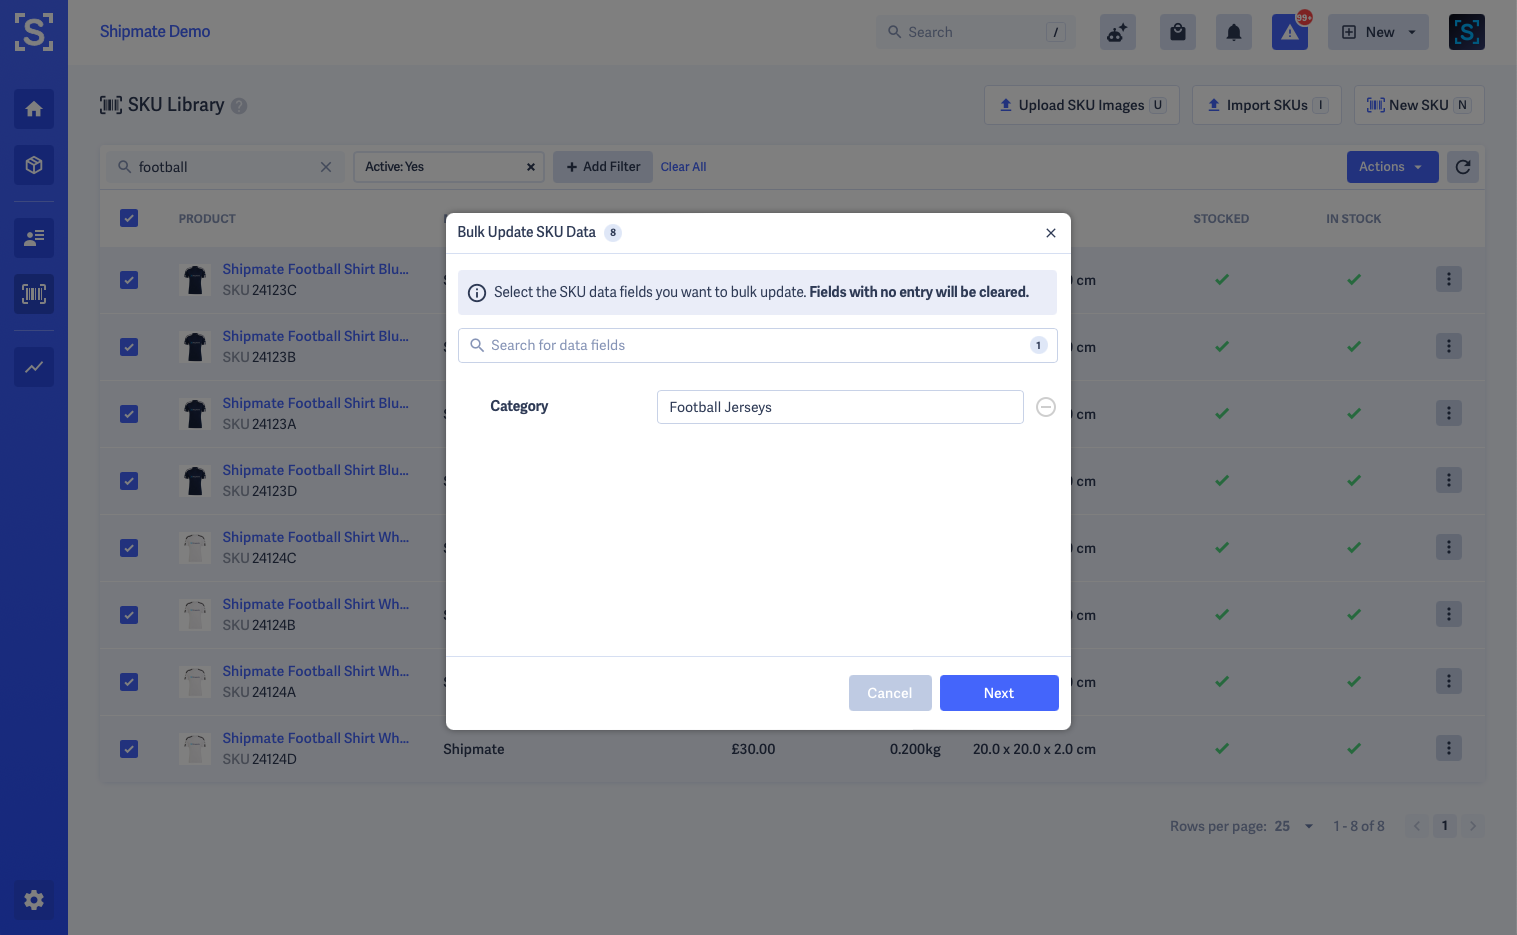1517x935 pixels.
Task: Remove the Active: Yes filter
Action: [531, 167]
